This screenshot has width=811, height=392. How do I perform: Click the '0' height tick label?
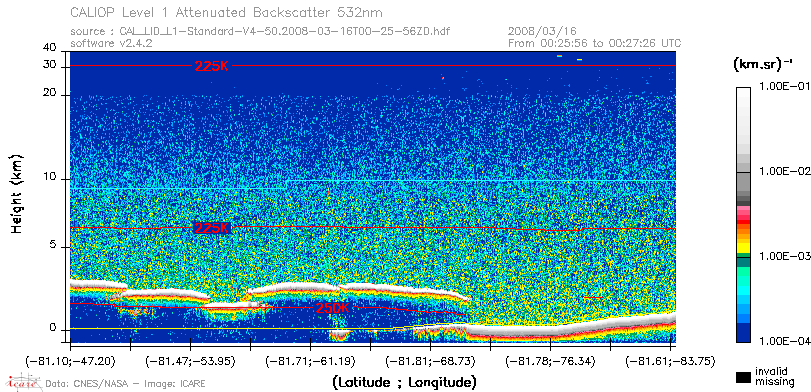pos(53,328)
